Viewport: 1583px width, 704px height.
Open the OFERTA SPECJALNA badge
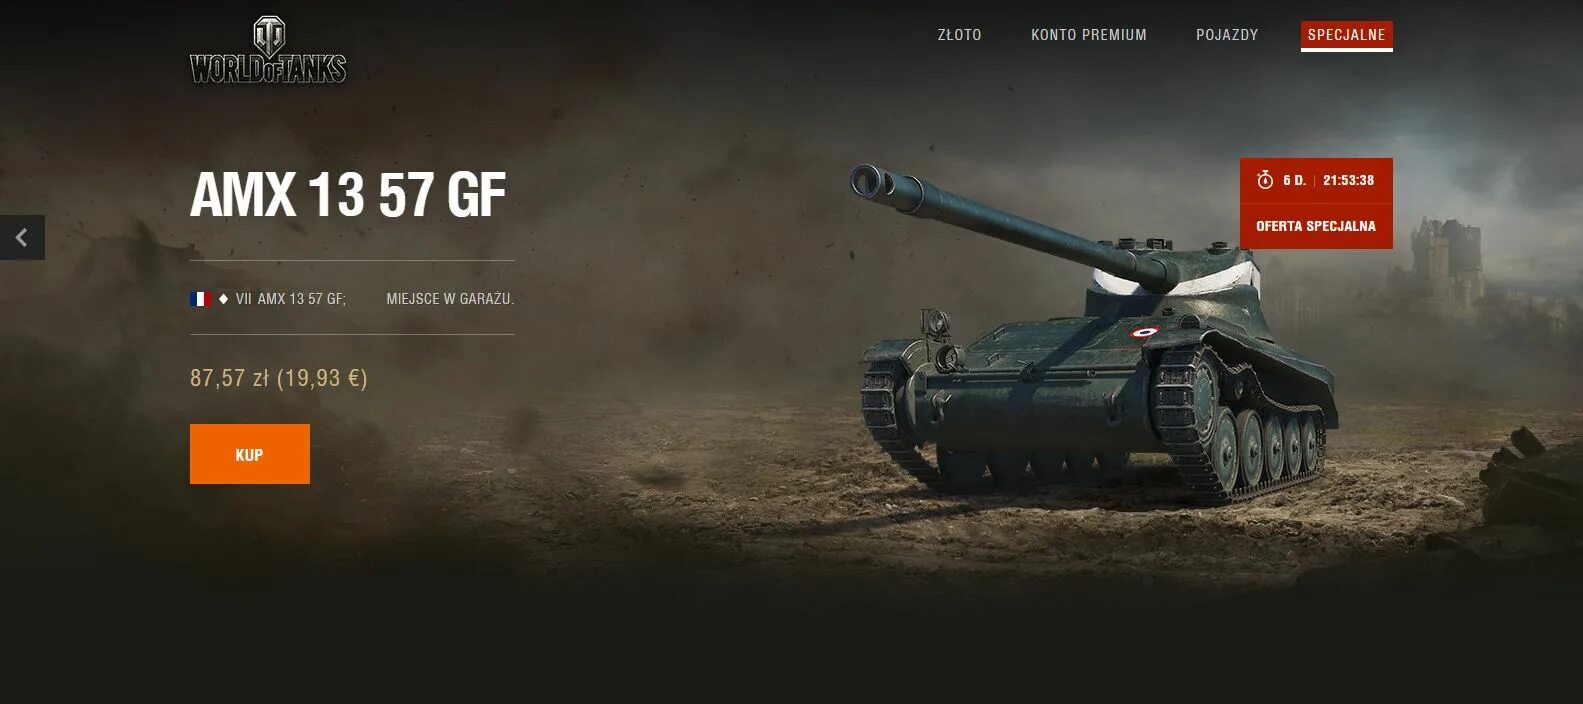[1316, 226]
